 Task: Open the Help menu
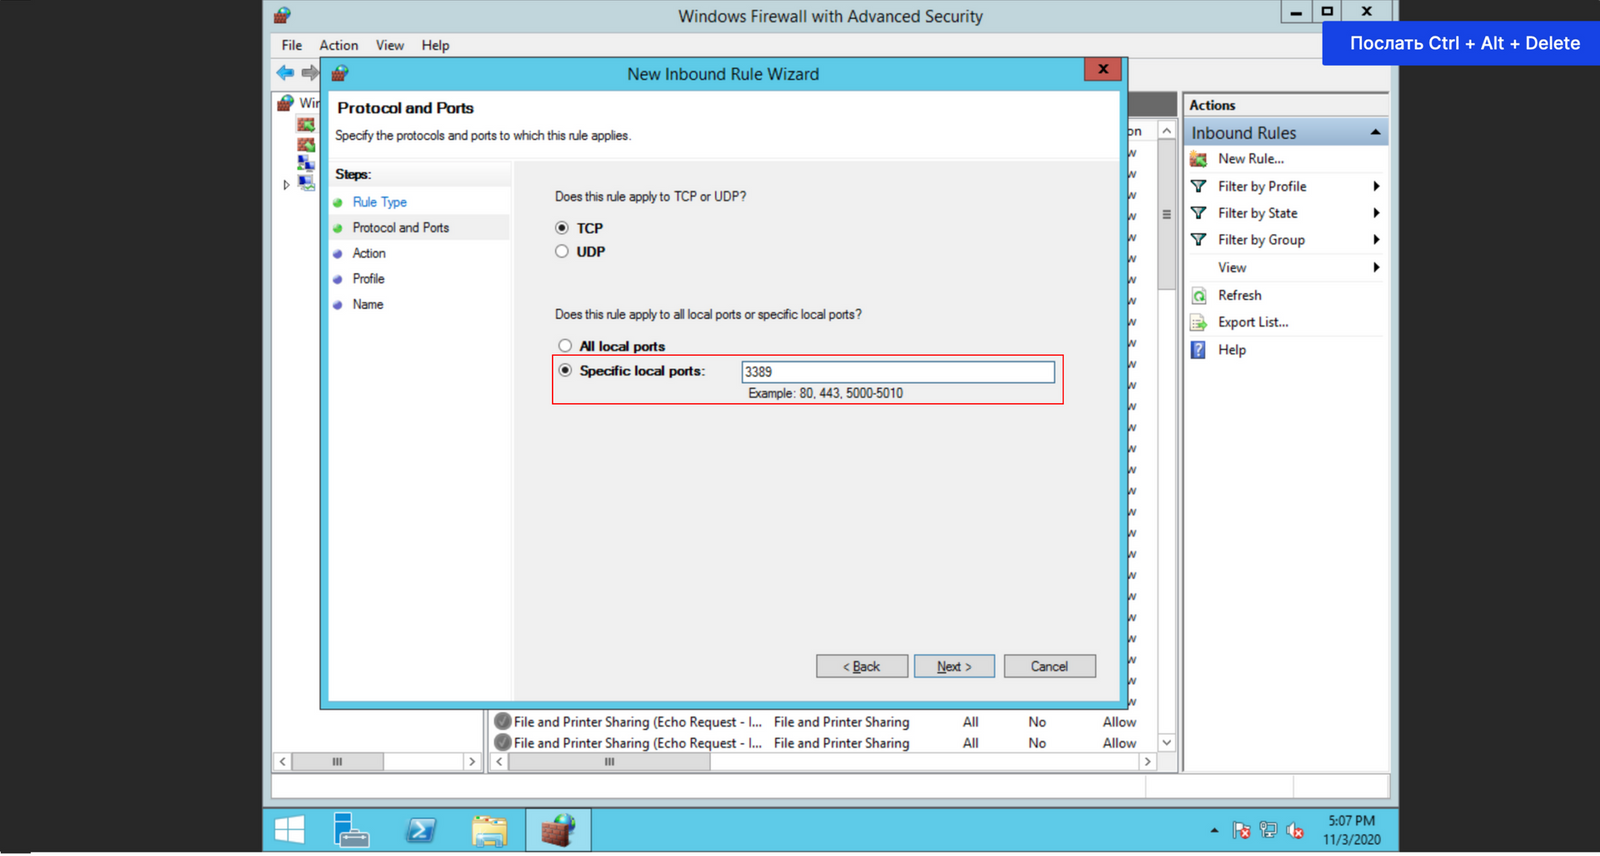[x=435, y=45]
